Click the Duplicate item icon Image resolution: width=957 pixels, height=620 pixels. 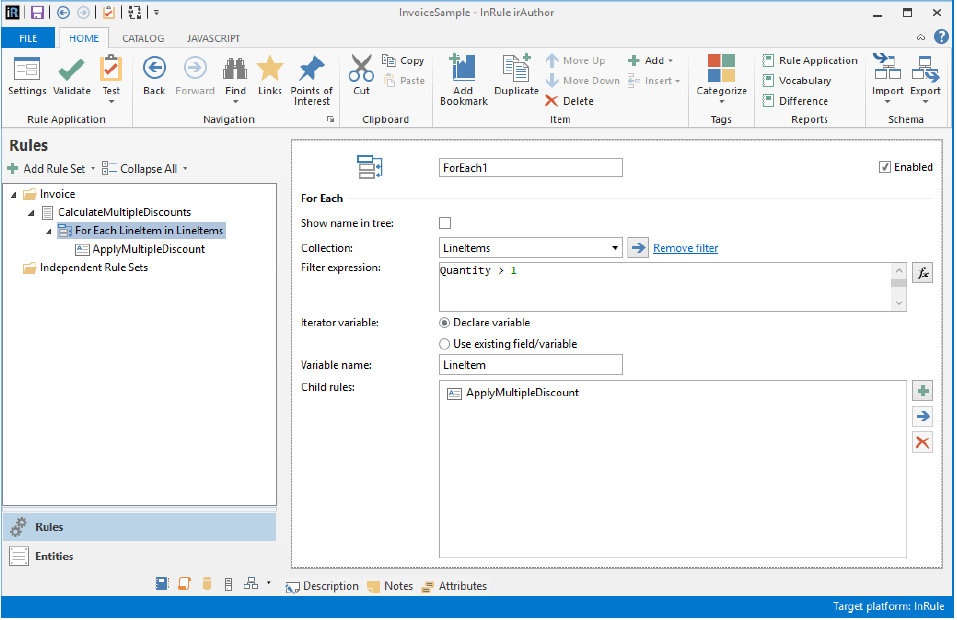point(516,70)
